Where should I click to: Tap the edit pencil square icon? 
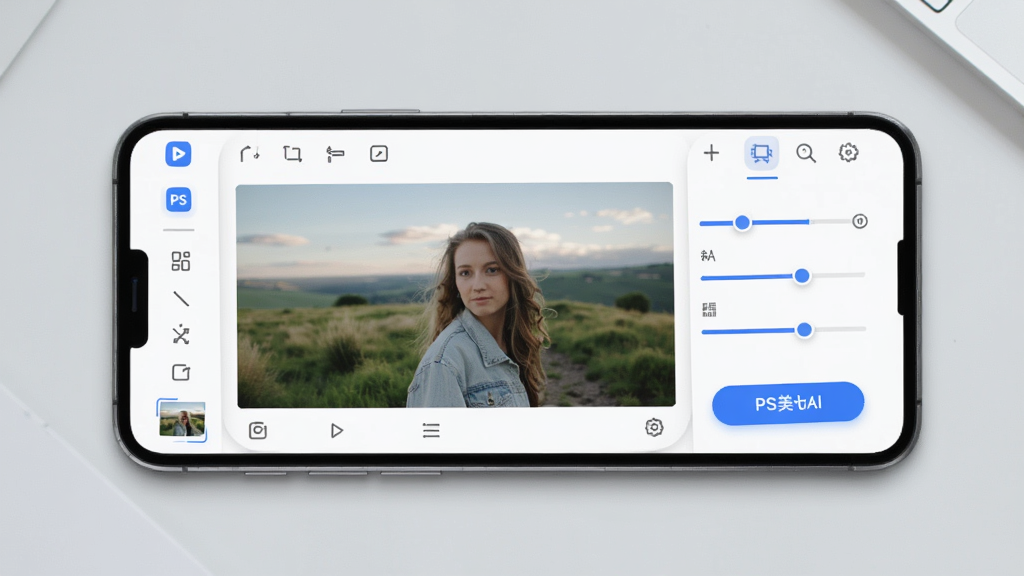point(379,153)
